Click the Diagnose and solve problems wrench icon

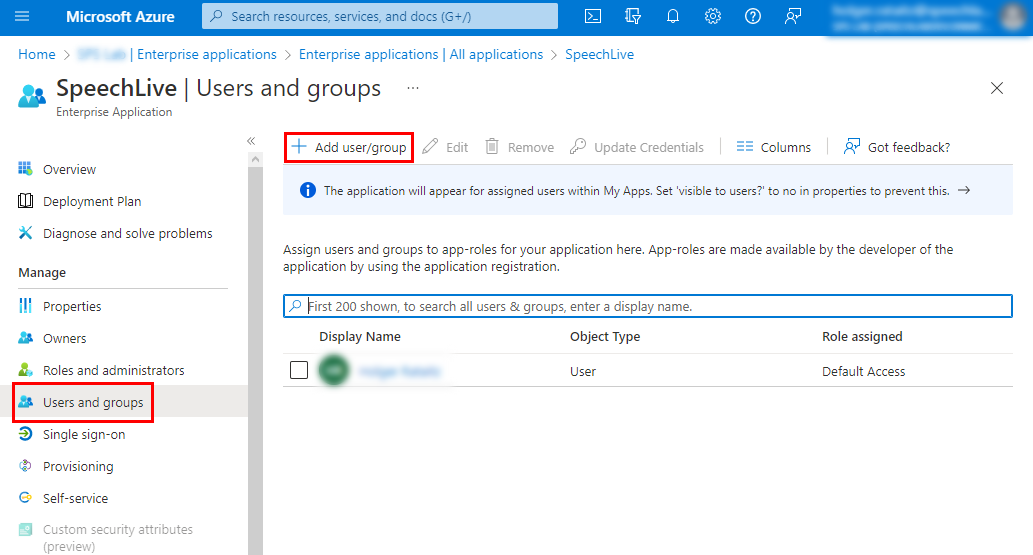coord(26,233)
